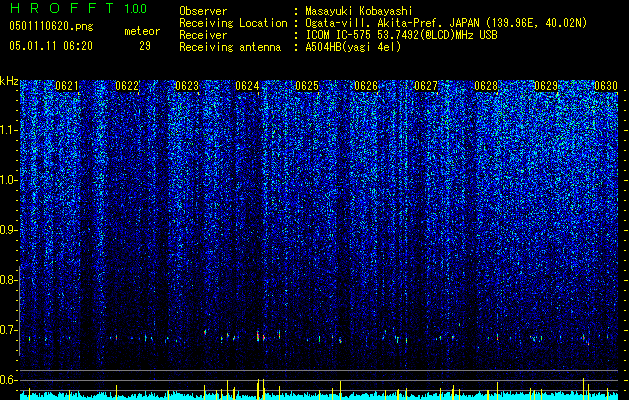629x400 pixels.
Task: Select the file name 0501110620.png
Action: click(51, 26)
